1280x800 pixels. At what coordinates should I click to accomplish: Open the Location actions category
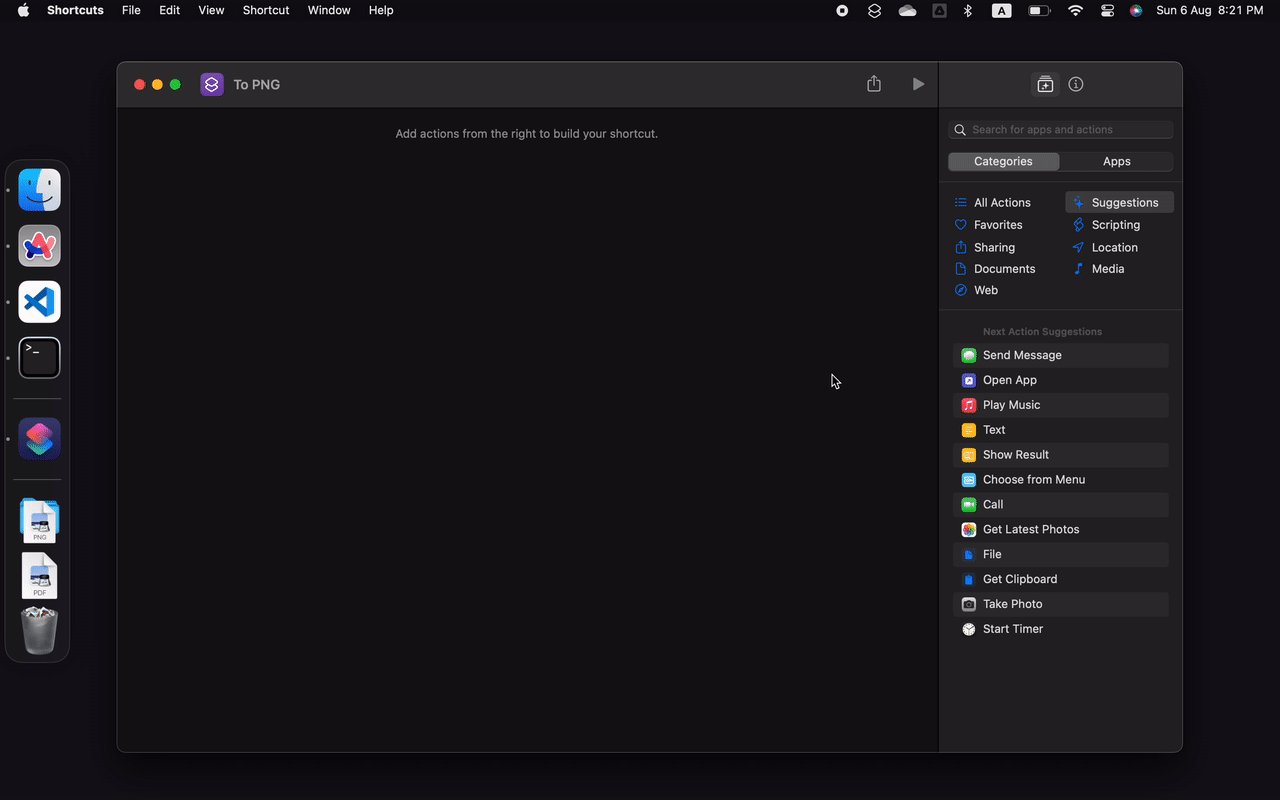(x=1112, y=247)
